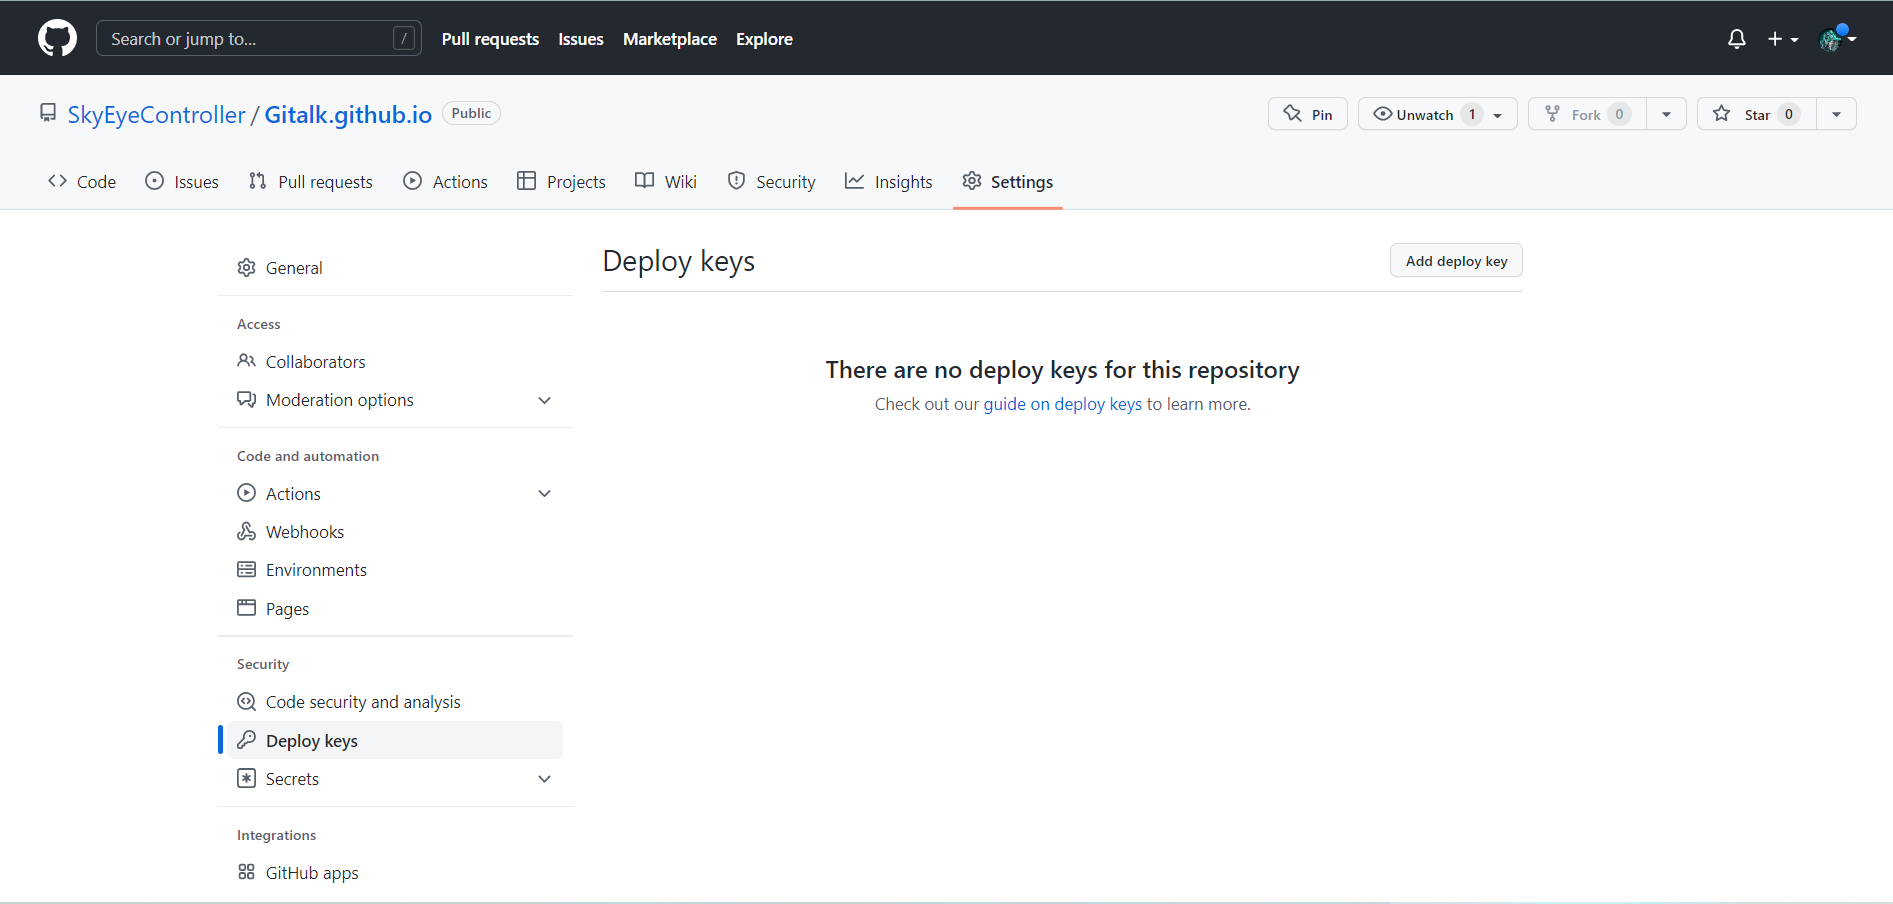Image resolution: width=1893 pixels, height=904 pixels.
Task: Click the General gear icon in sidebar
Action: 246,267
